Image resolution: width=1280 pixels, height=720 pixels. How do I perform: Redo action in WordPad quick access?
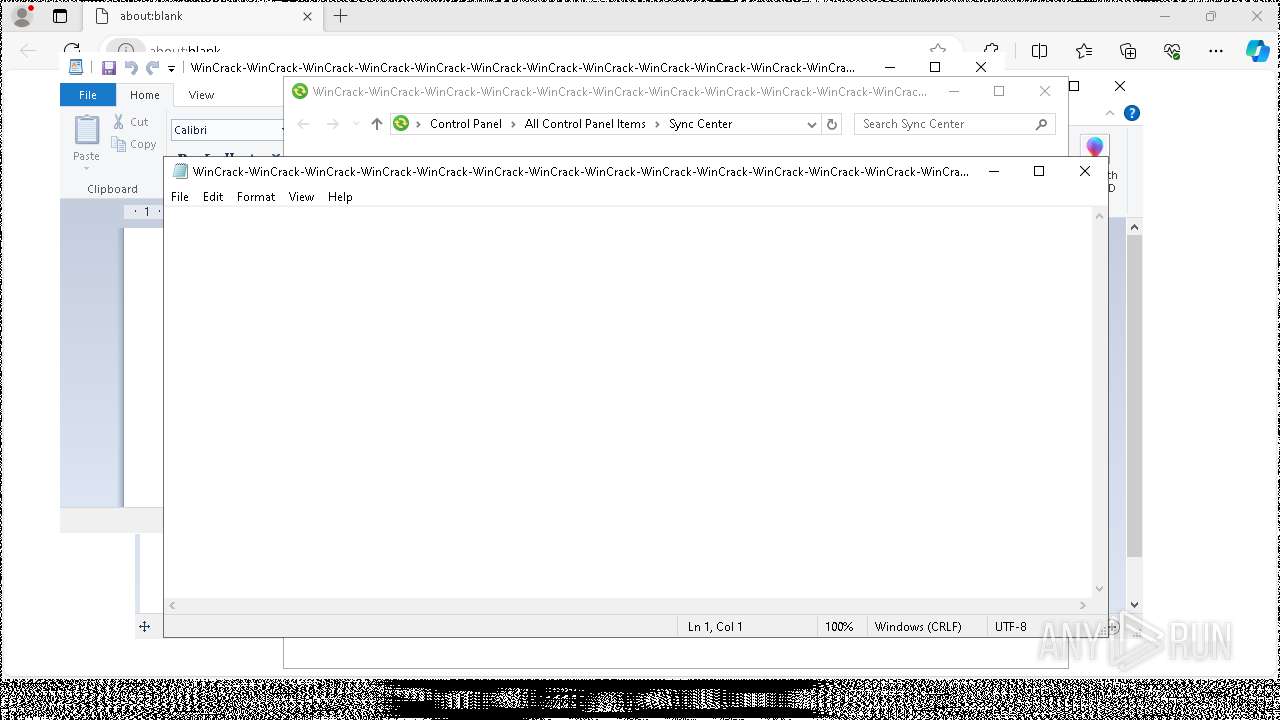(x=153, y=68)
